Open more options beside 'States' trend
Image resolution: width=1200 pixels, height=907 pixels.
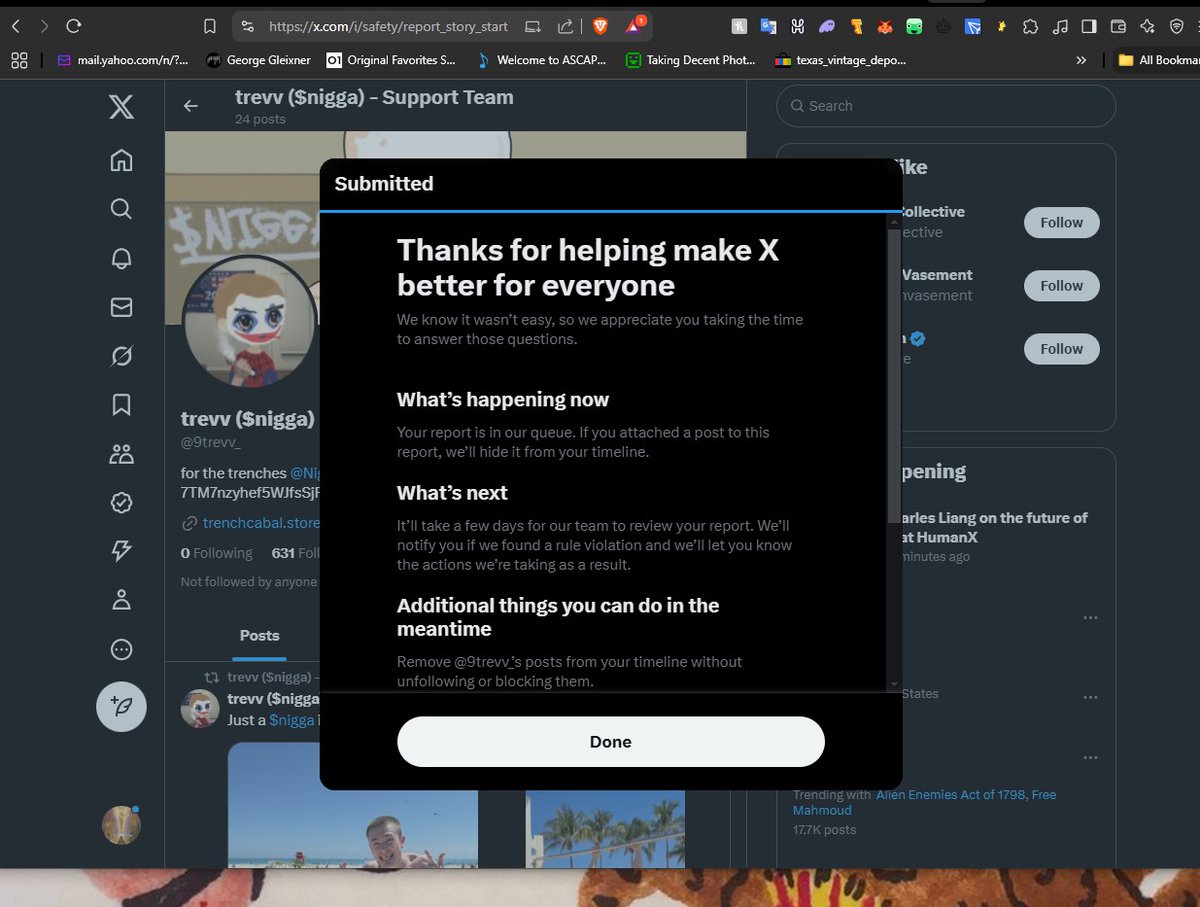(1091, 698)
